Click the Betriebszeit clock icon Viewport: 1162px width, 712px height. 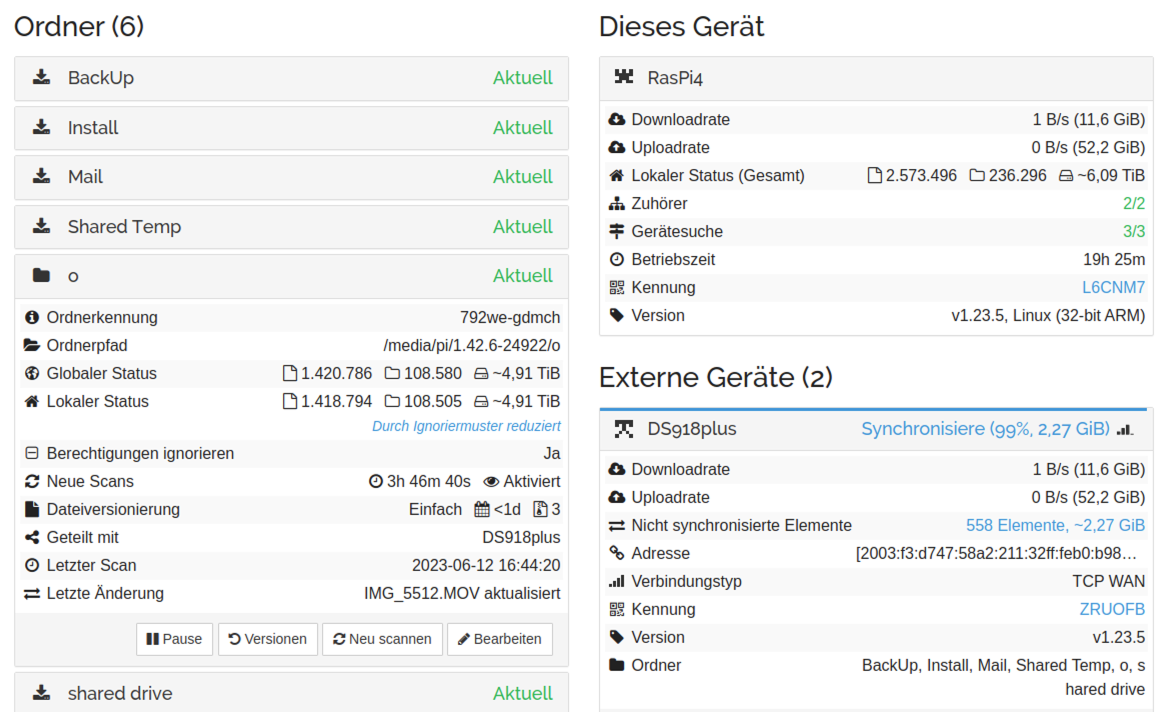tap(617, 259)
